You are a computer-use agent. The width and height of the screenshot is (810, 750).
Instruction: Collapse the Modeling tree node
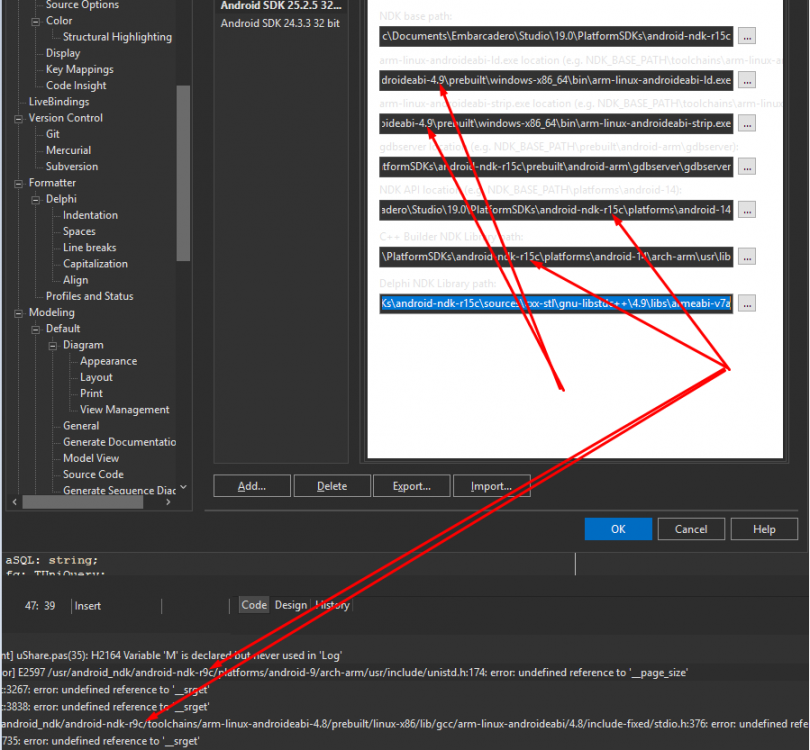(19, 313)
